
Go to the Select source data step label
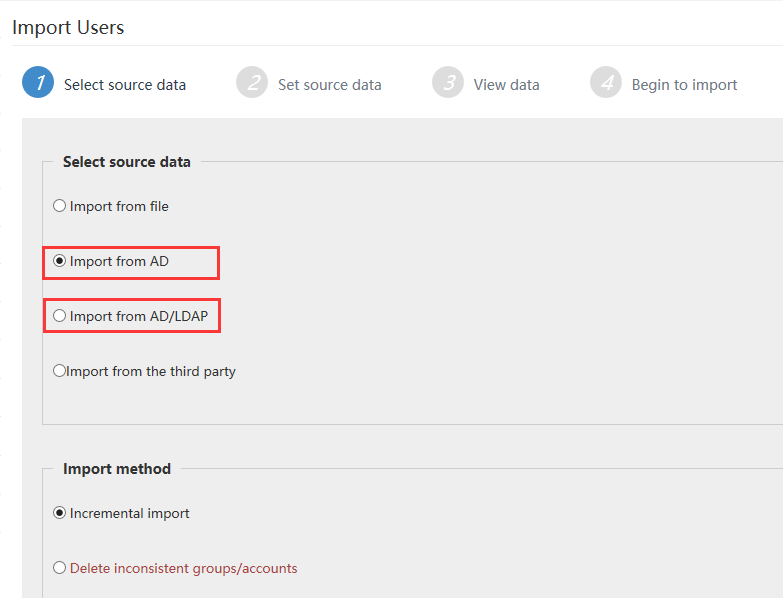click(125, 85)
